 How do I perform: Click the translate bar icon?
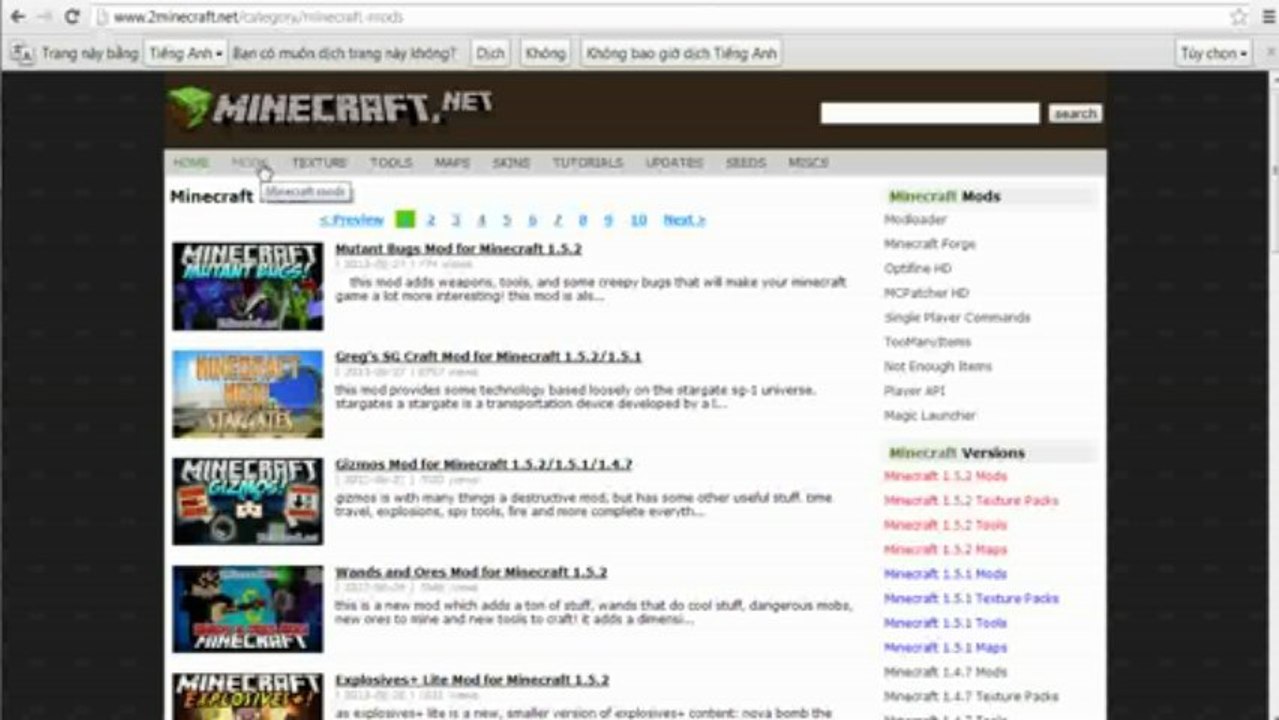(x=22, y=53)
